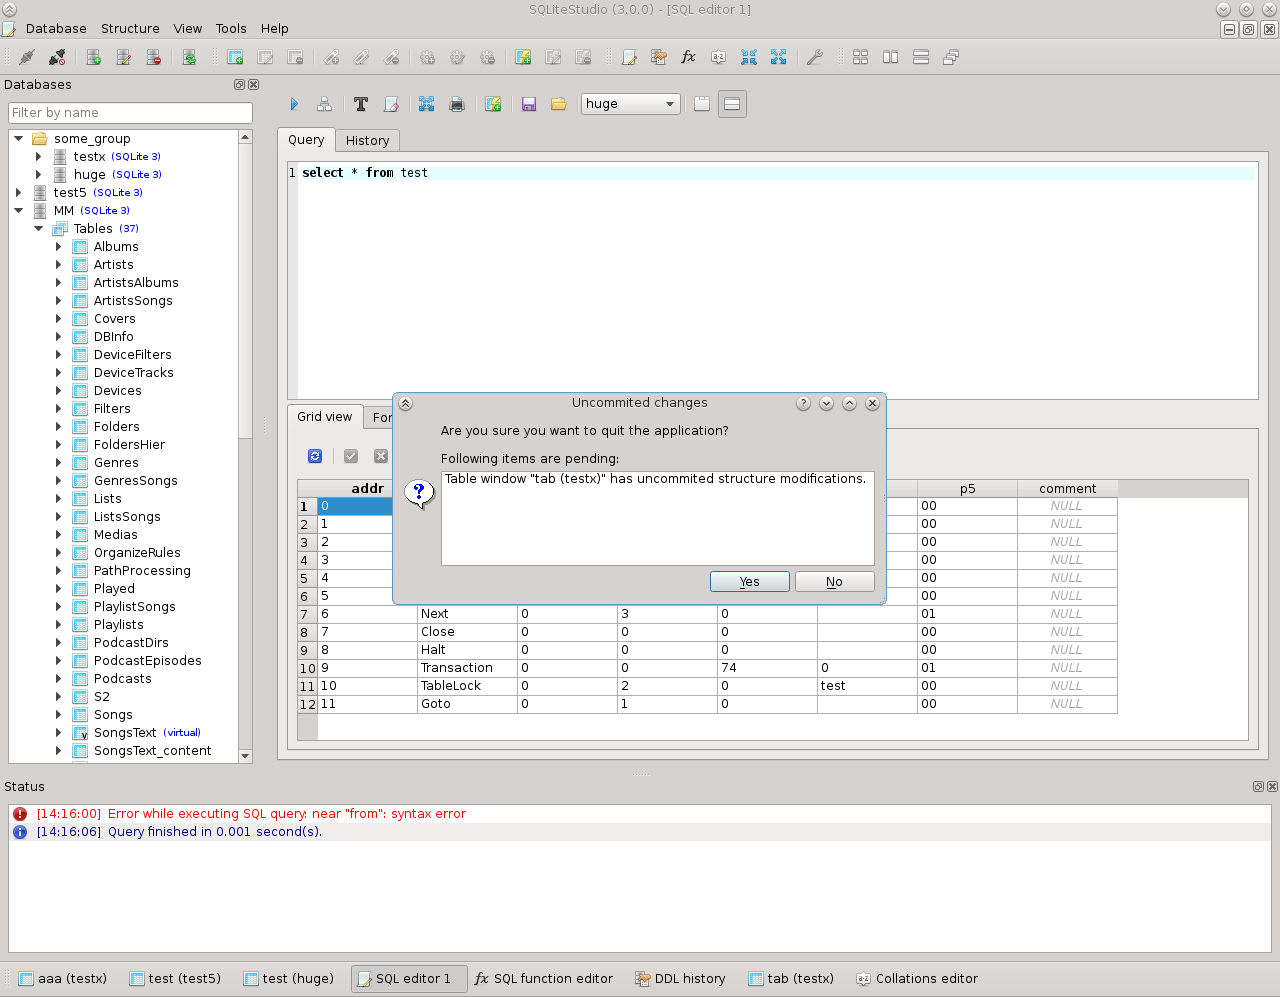
Task: Click No to cancel quitting
Action: tap(834, 582)
